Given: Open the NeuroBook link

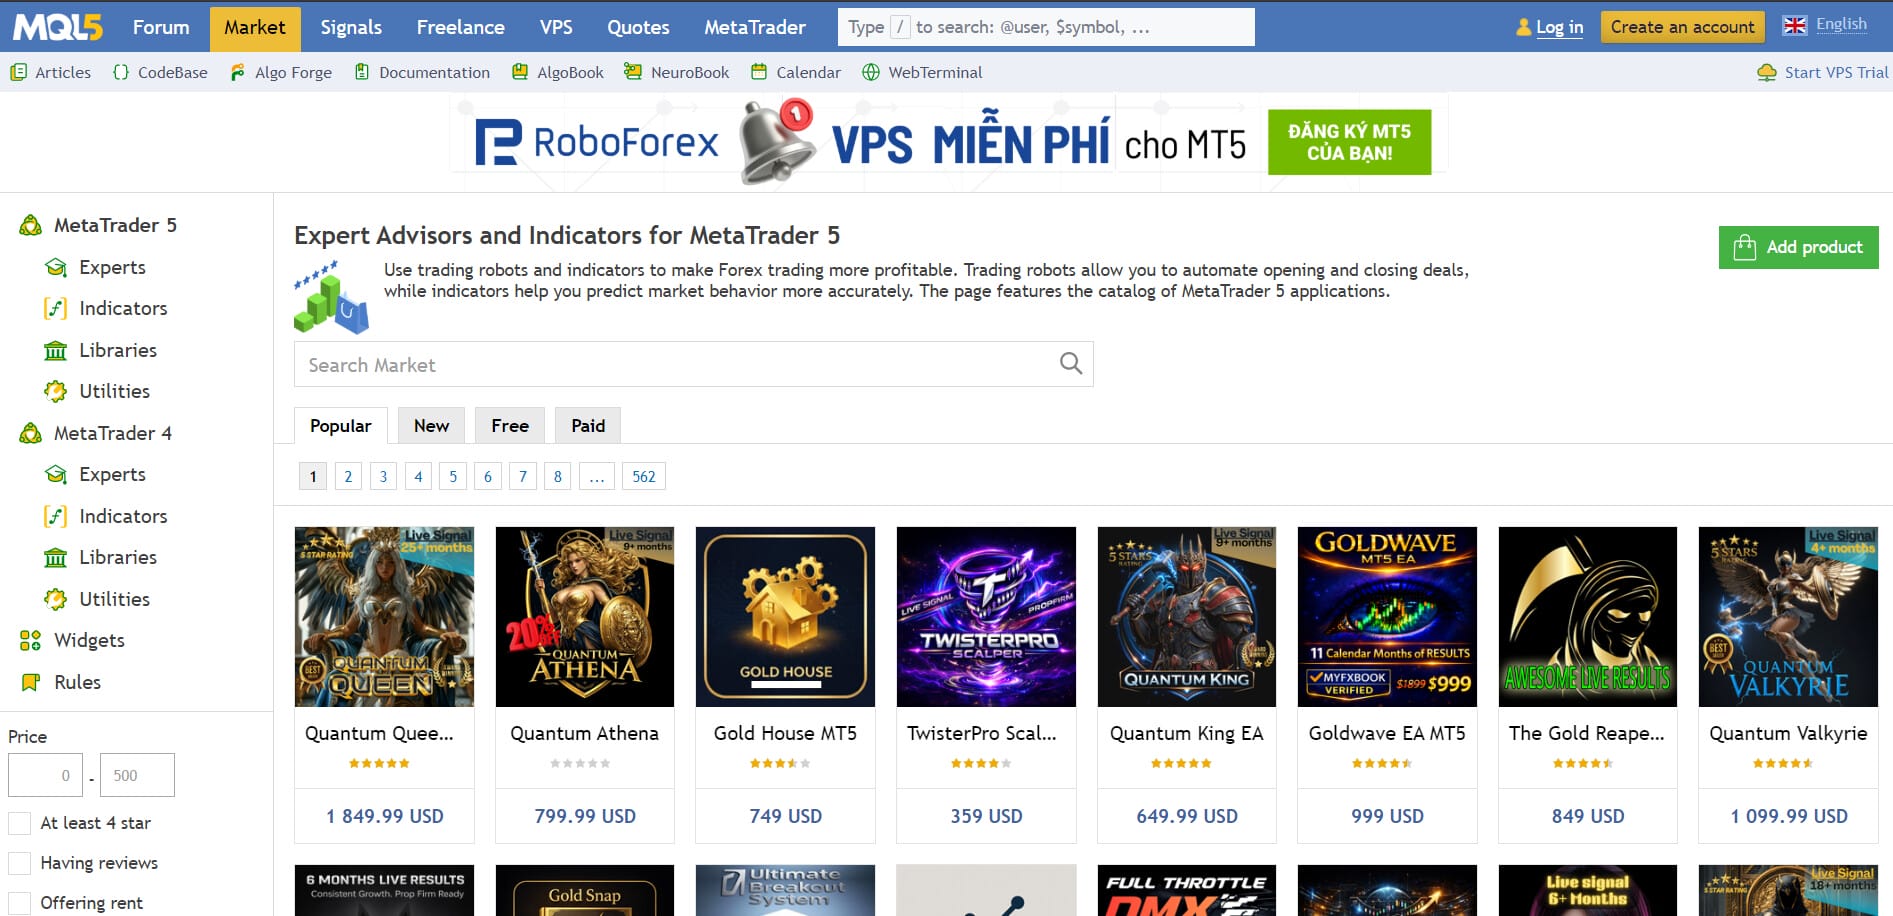Looking at the screenshot, I should (676, 72).
